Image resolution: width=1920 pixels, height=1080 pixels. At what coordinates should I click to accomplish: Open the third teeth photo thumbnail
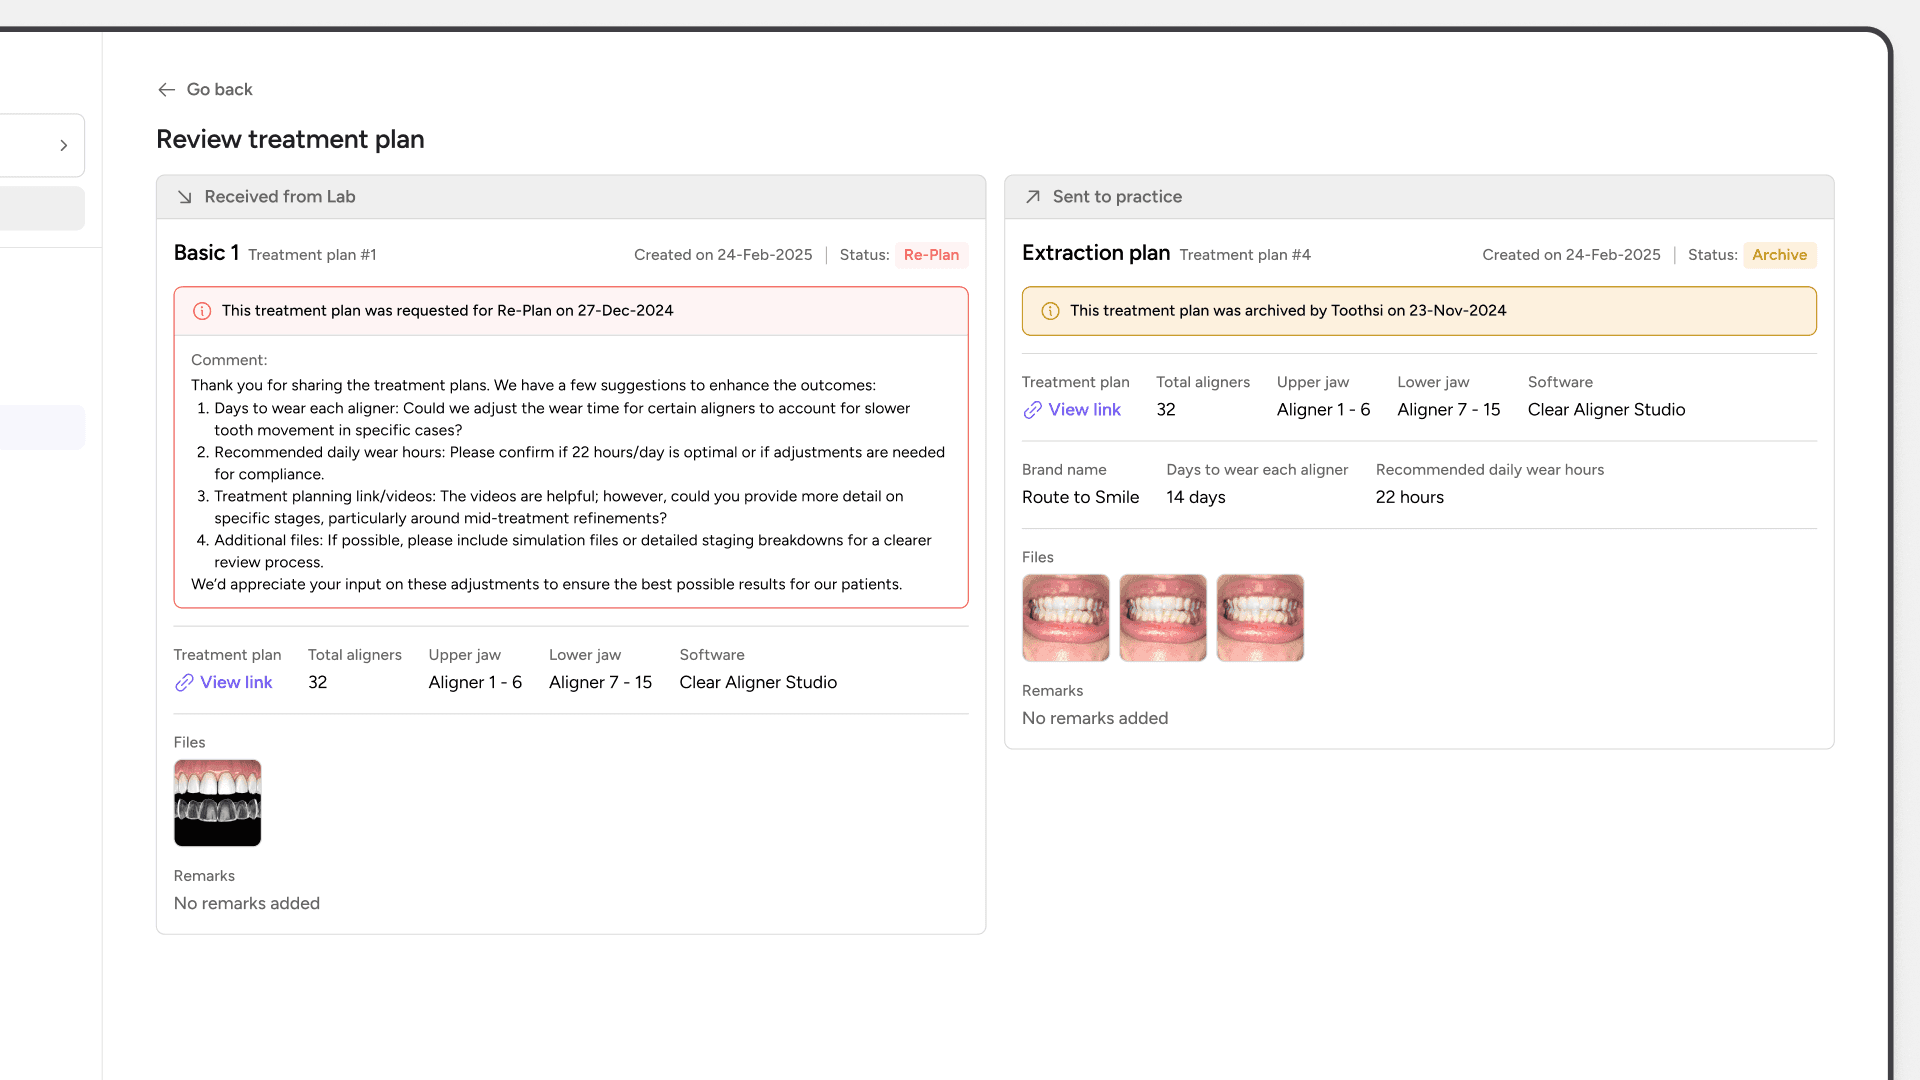click(x=1260, y=618)
